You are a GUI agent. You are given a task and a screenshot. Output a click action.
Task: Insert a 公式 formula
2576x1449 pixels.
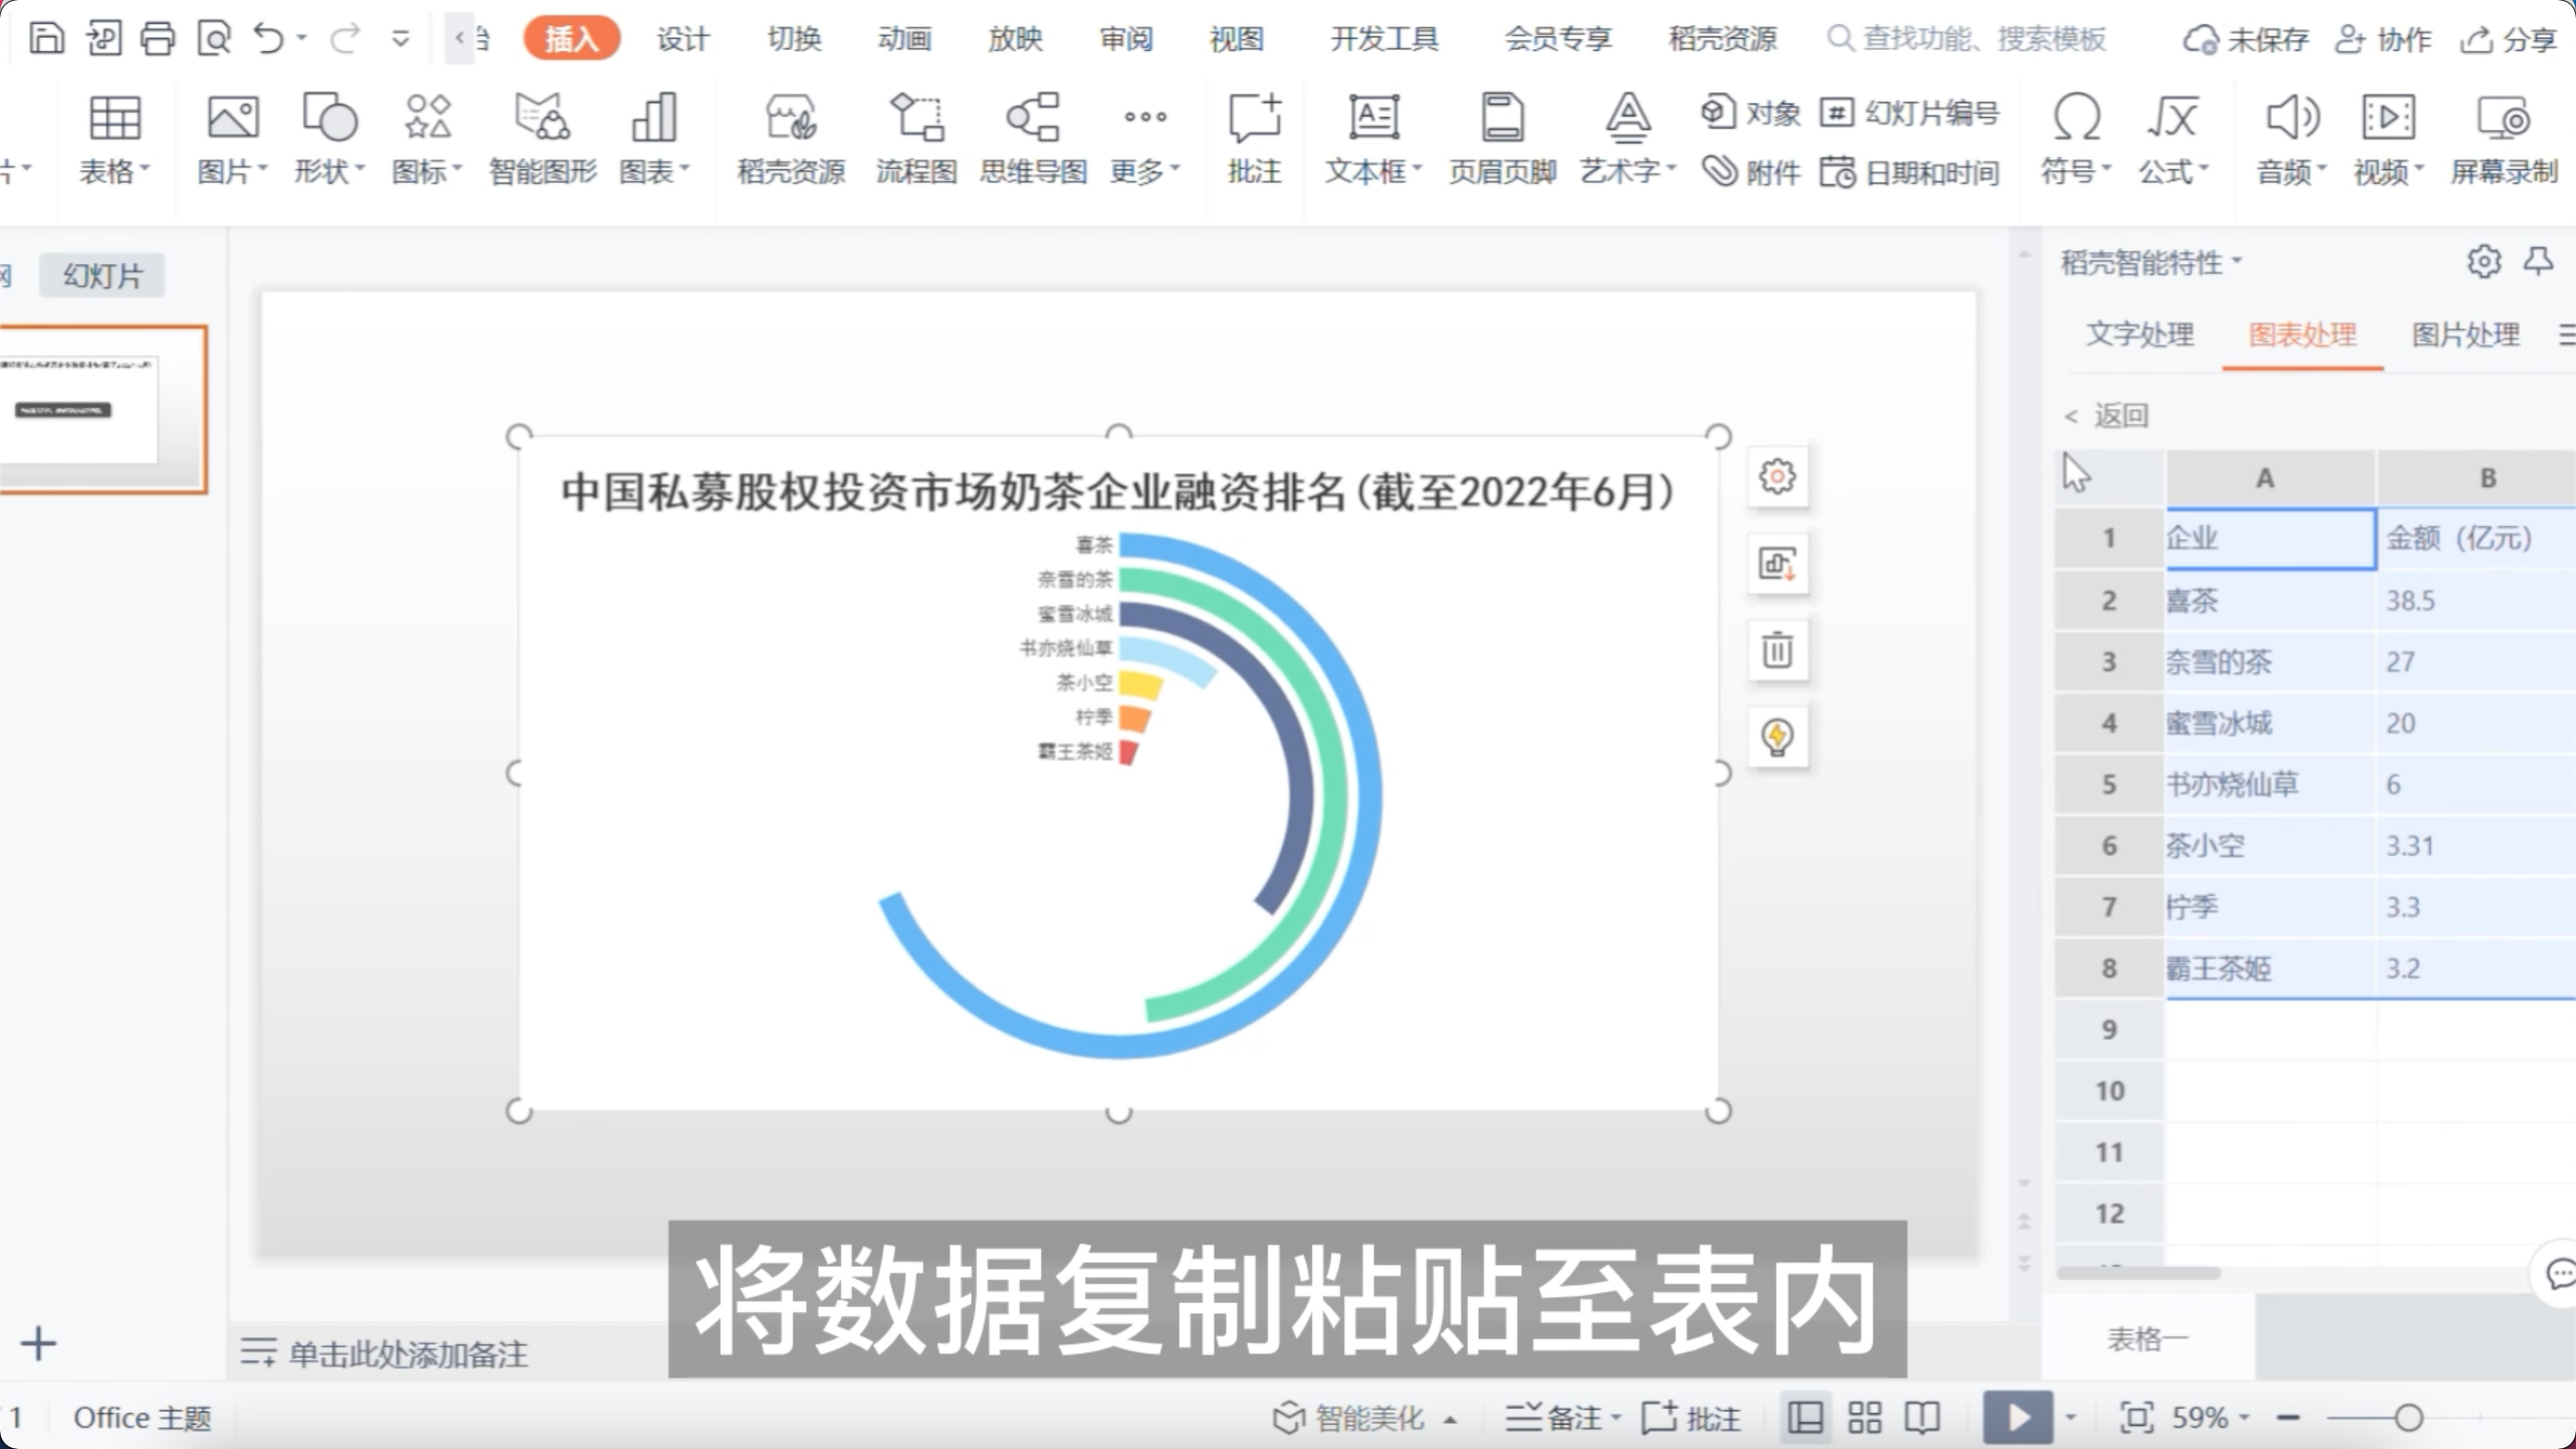pyautogui.click(x=2174, y=139)
